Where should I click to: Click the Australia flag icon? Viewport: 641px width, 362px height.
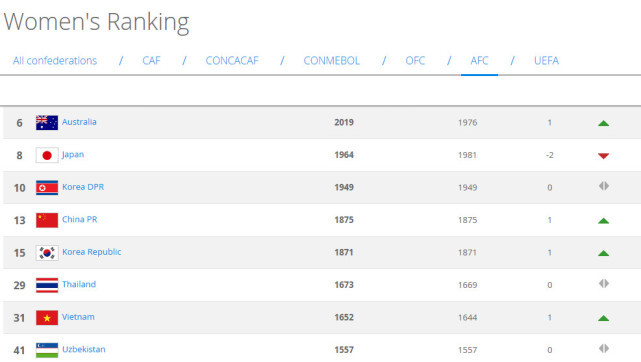tap(47, 123)
